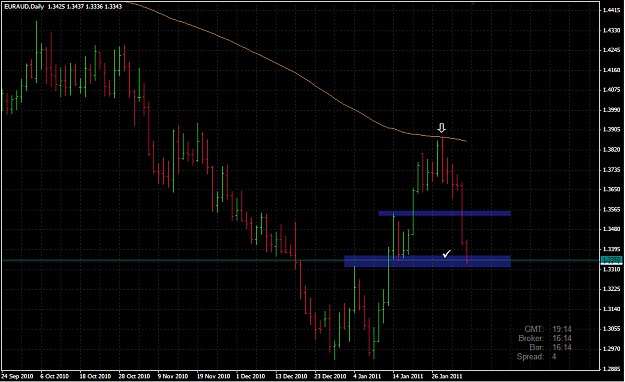The width and height of the screenshot is (625, 382).
Task: Click the 18 Oct 2010 date label
Action: click(95, 376)
